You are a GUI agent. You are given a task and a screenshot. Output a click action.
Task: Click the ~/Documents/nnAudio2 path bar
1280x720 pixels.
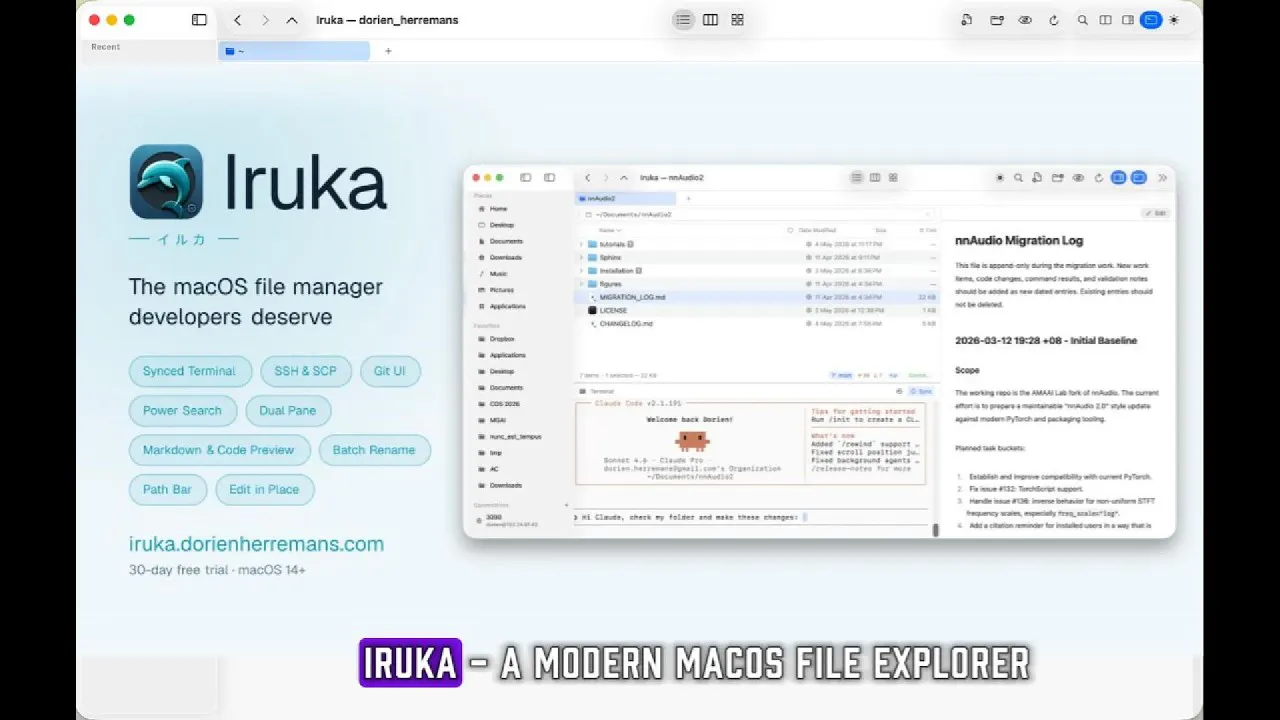757,214
